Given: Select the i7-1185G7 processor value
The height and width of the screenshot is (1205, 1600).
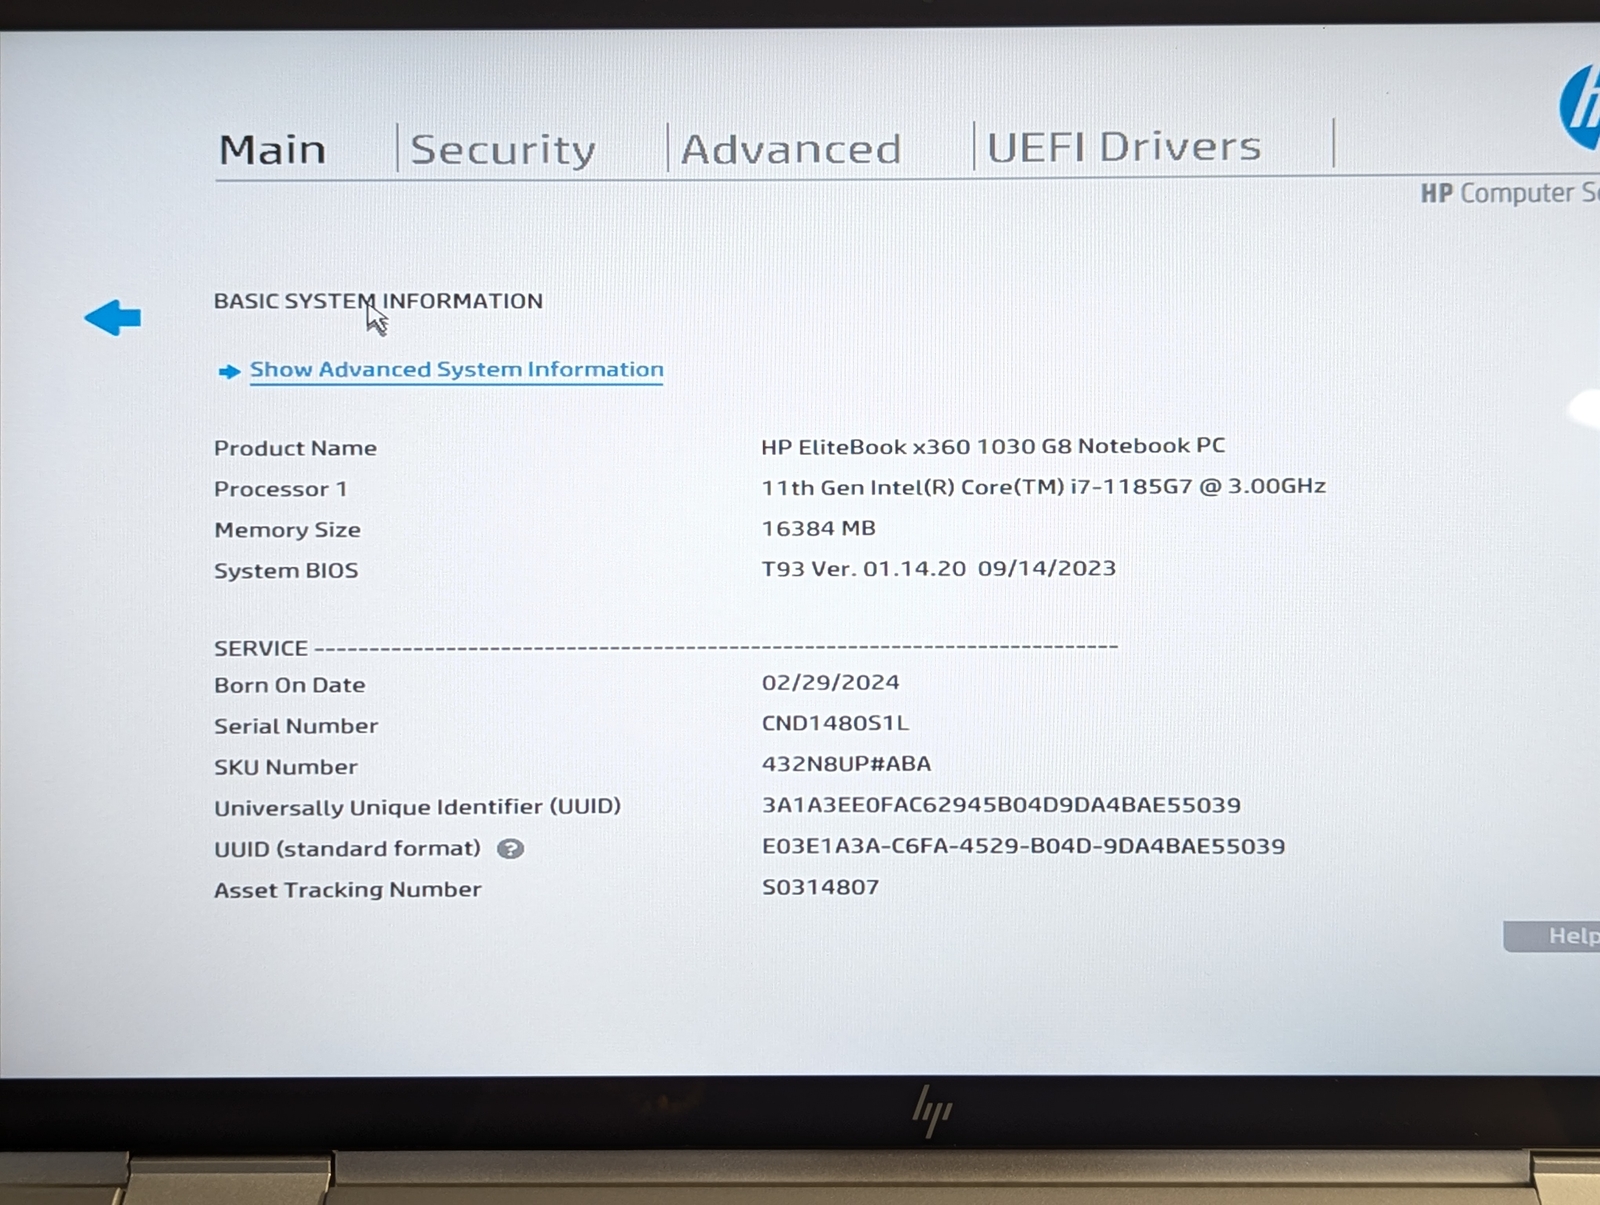Looking at the screenshot, I should 1043,486.
